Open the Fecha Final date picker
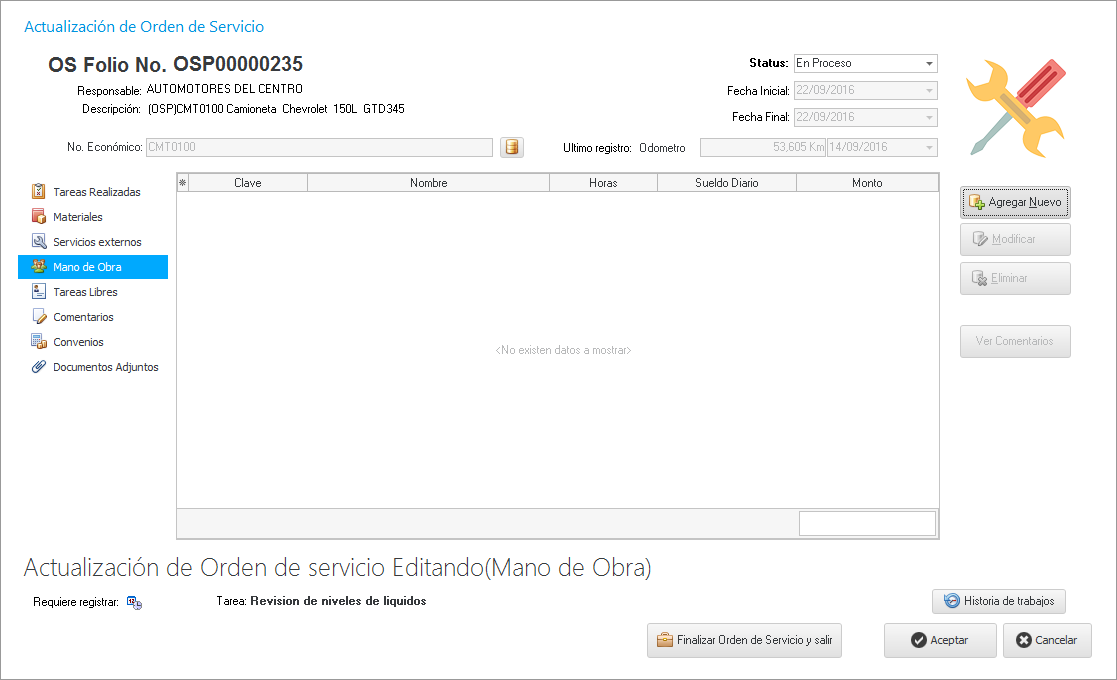The image size is (1117, 680). point(930,118)
